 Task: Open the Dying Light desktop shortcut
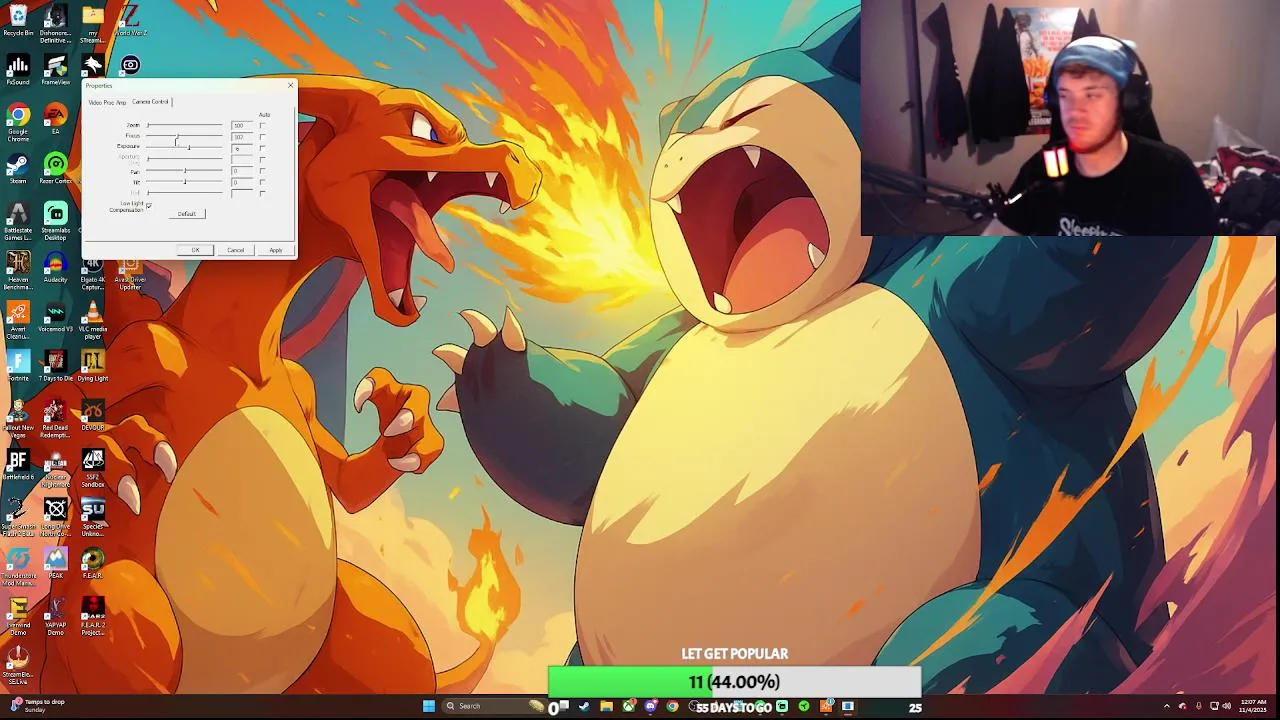pos(93,364)
